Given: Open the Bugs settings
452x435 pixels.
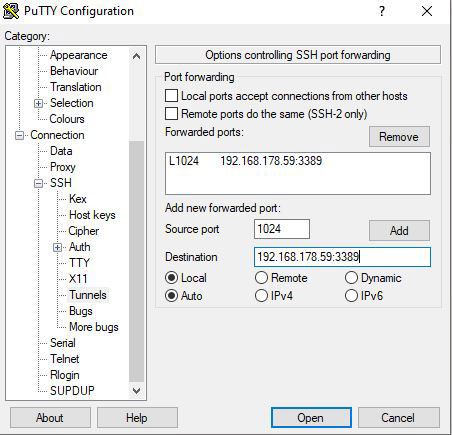Looking at the screenshot, I should [81, 311].
